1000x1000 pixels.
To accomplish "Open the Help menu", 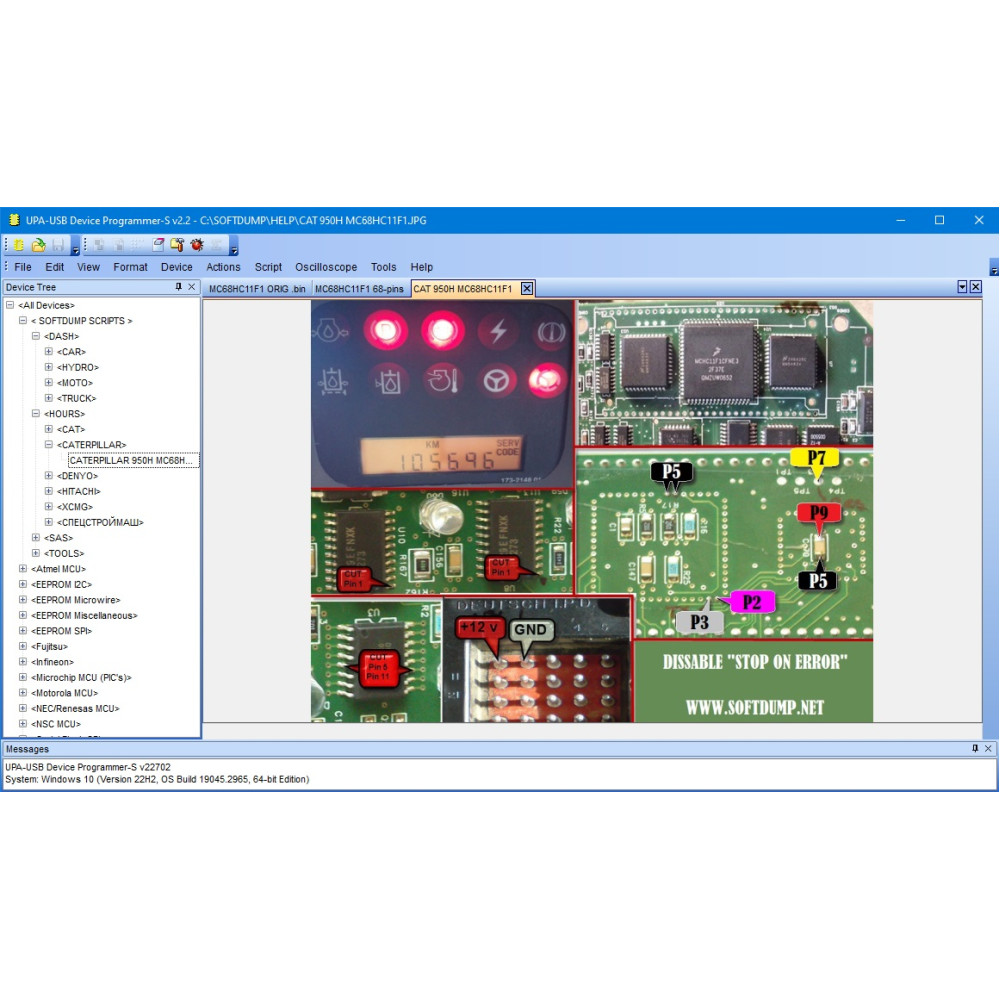I will [x=422, y=267].
